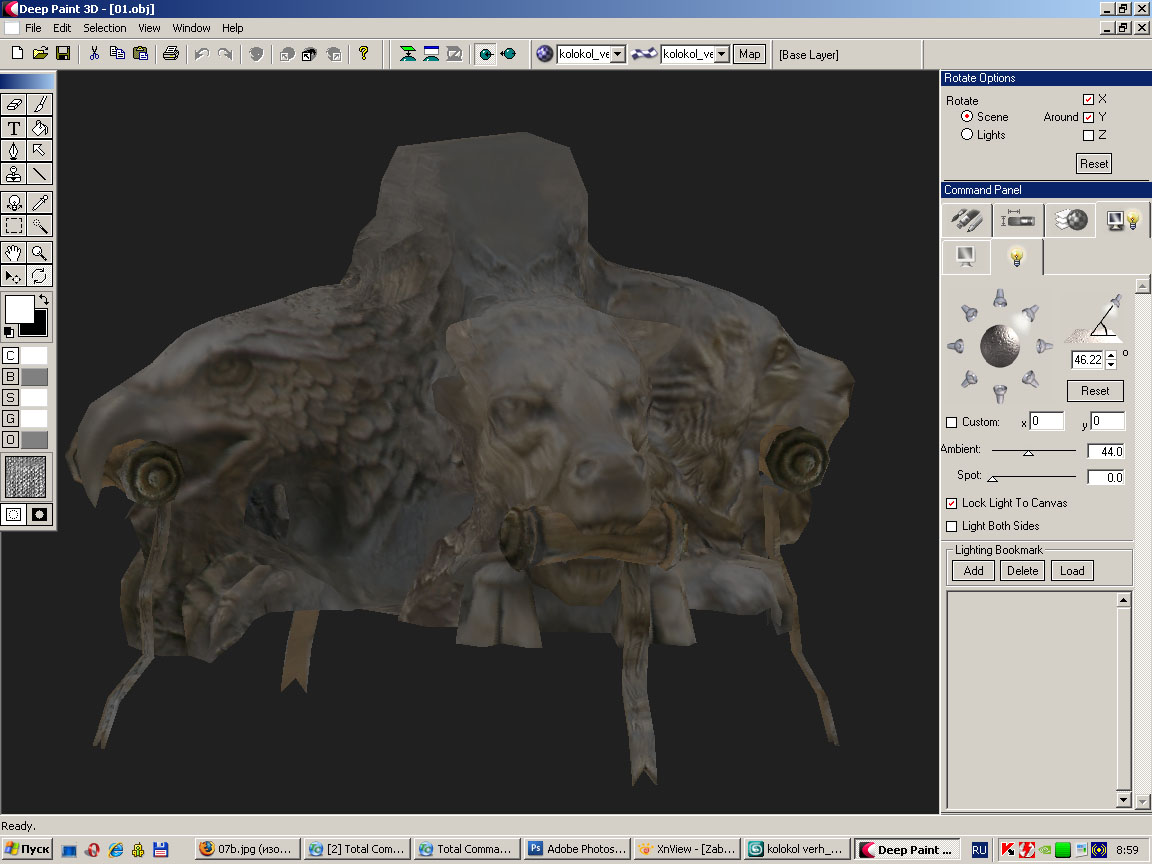The image size is (1152, 864).
Task: Click the Save disk icon in toolbar
Action: [62, 54]
